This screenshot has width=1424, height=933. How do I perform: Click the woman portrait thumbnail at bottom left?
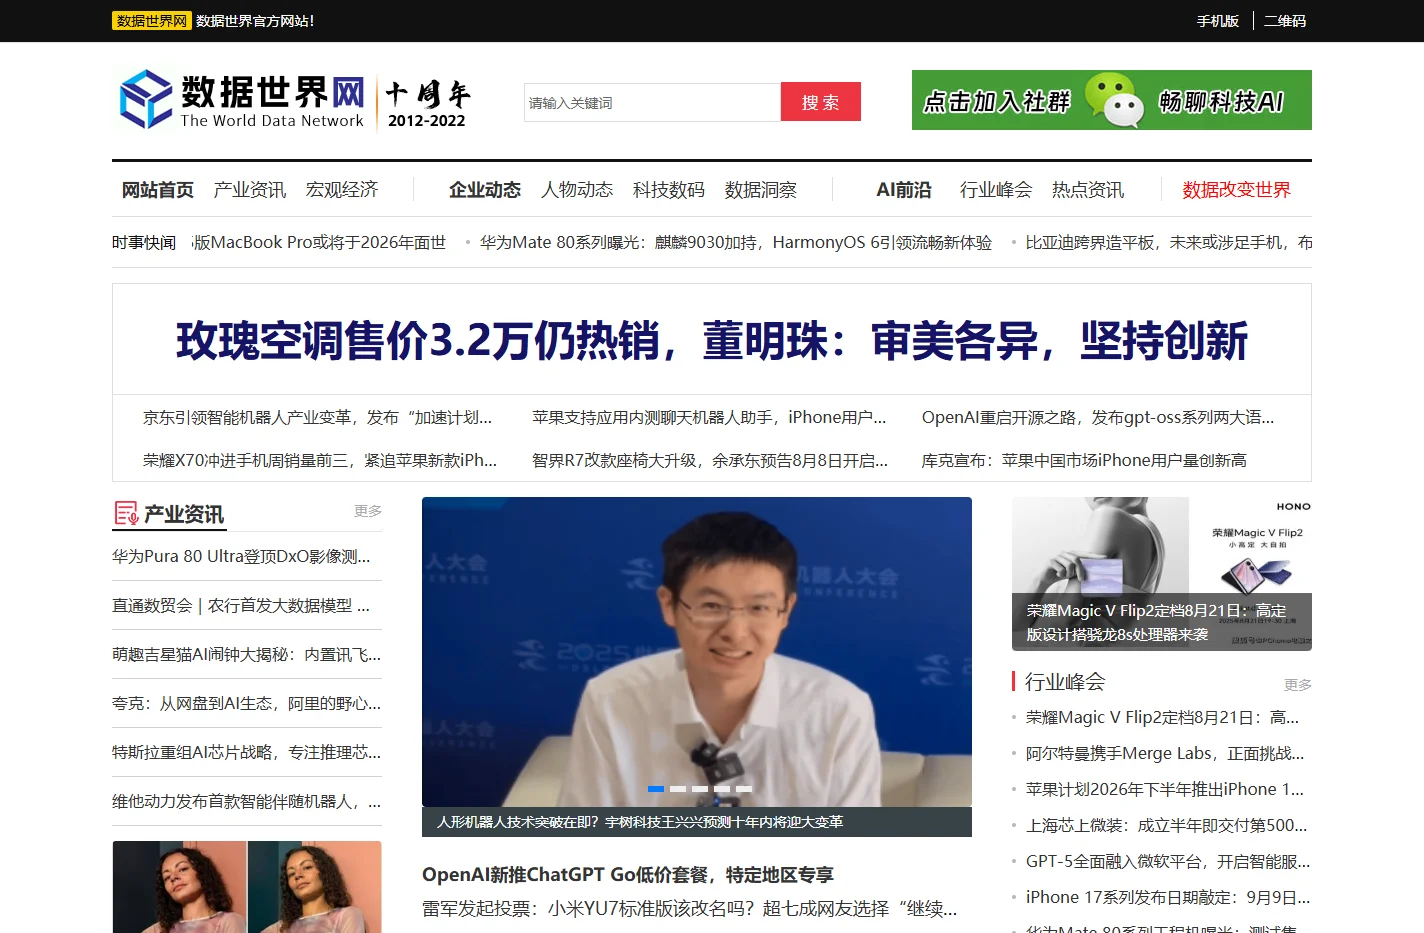[x=247, y=887]
